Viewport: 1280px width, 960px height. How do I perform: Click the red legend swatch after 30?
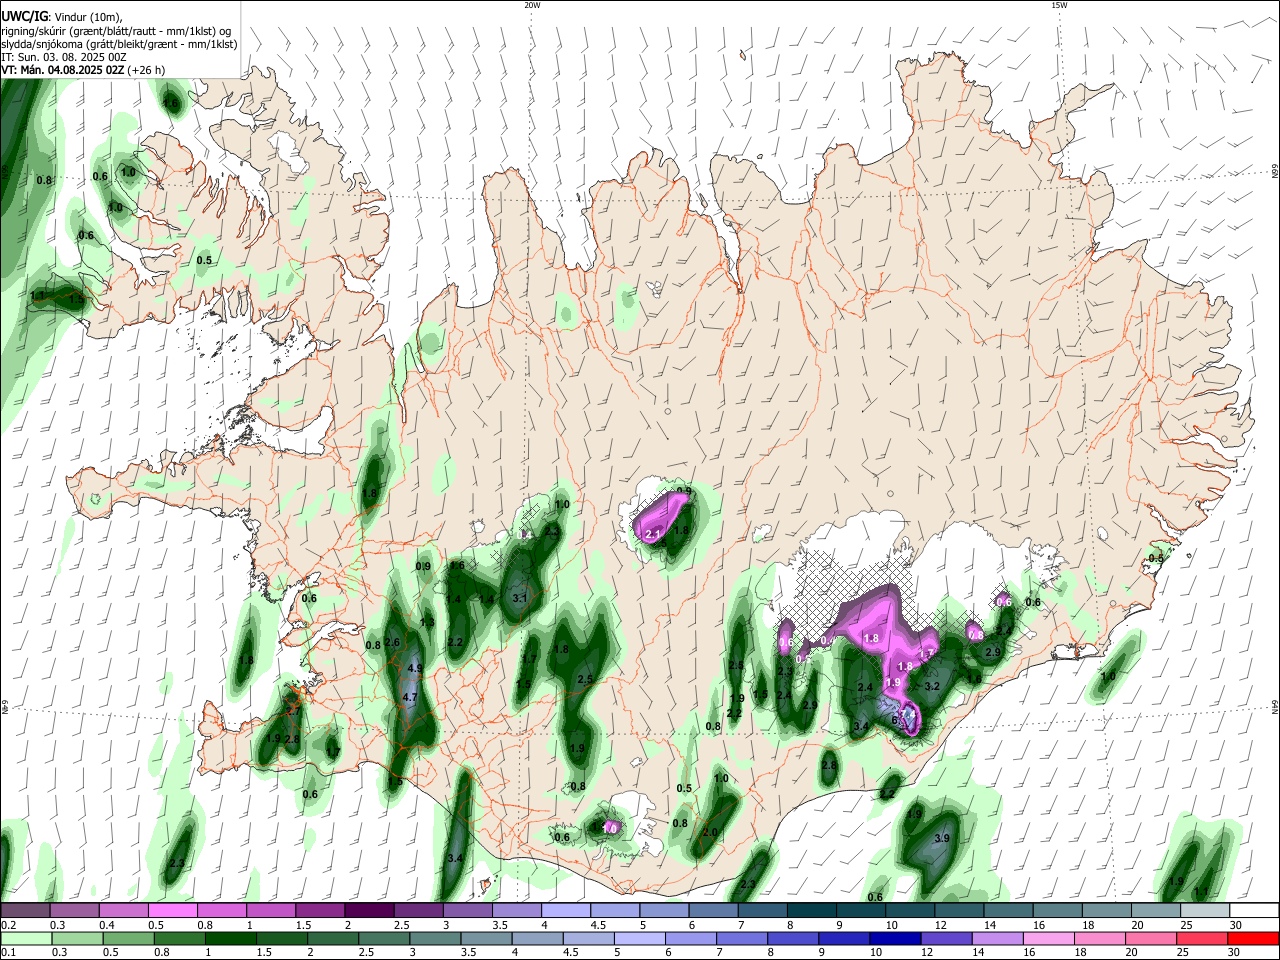[x=1254, y=939]
